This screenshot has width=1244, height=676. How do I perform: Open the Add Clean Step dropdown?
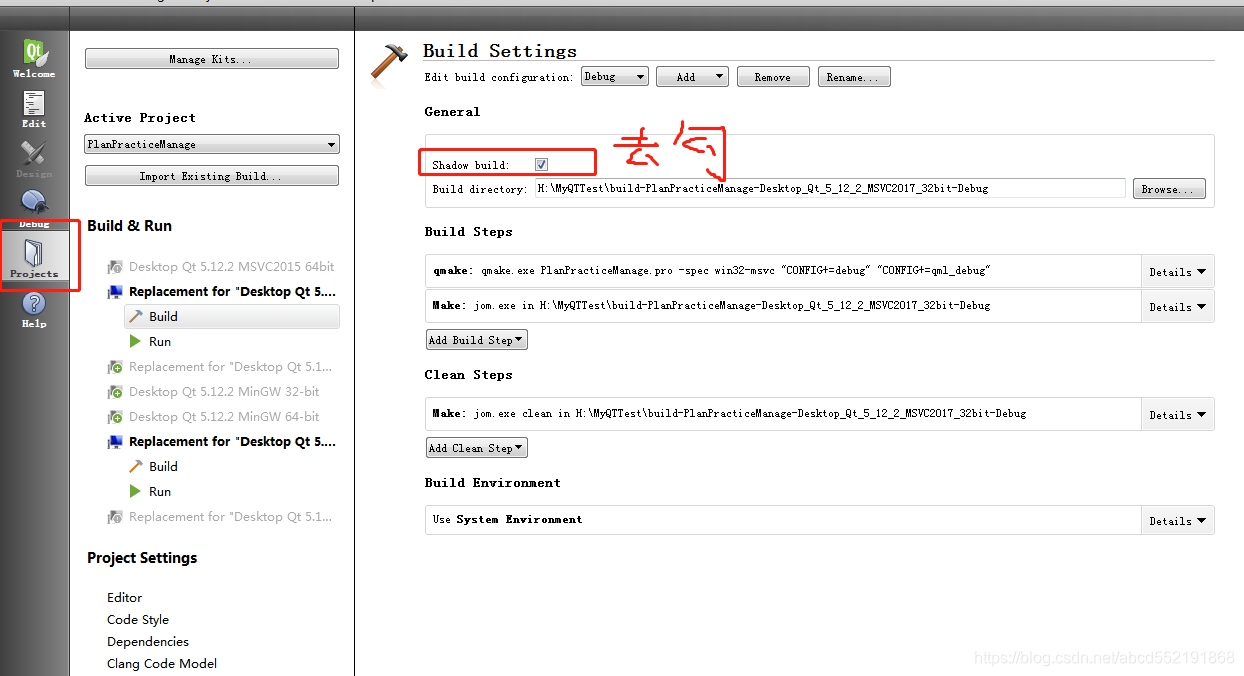tap(476, 448)
